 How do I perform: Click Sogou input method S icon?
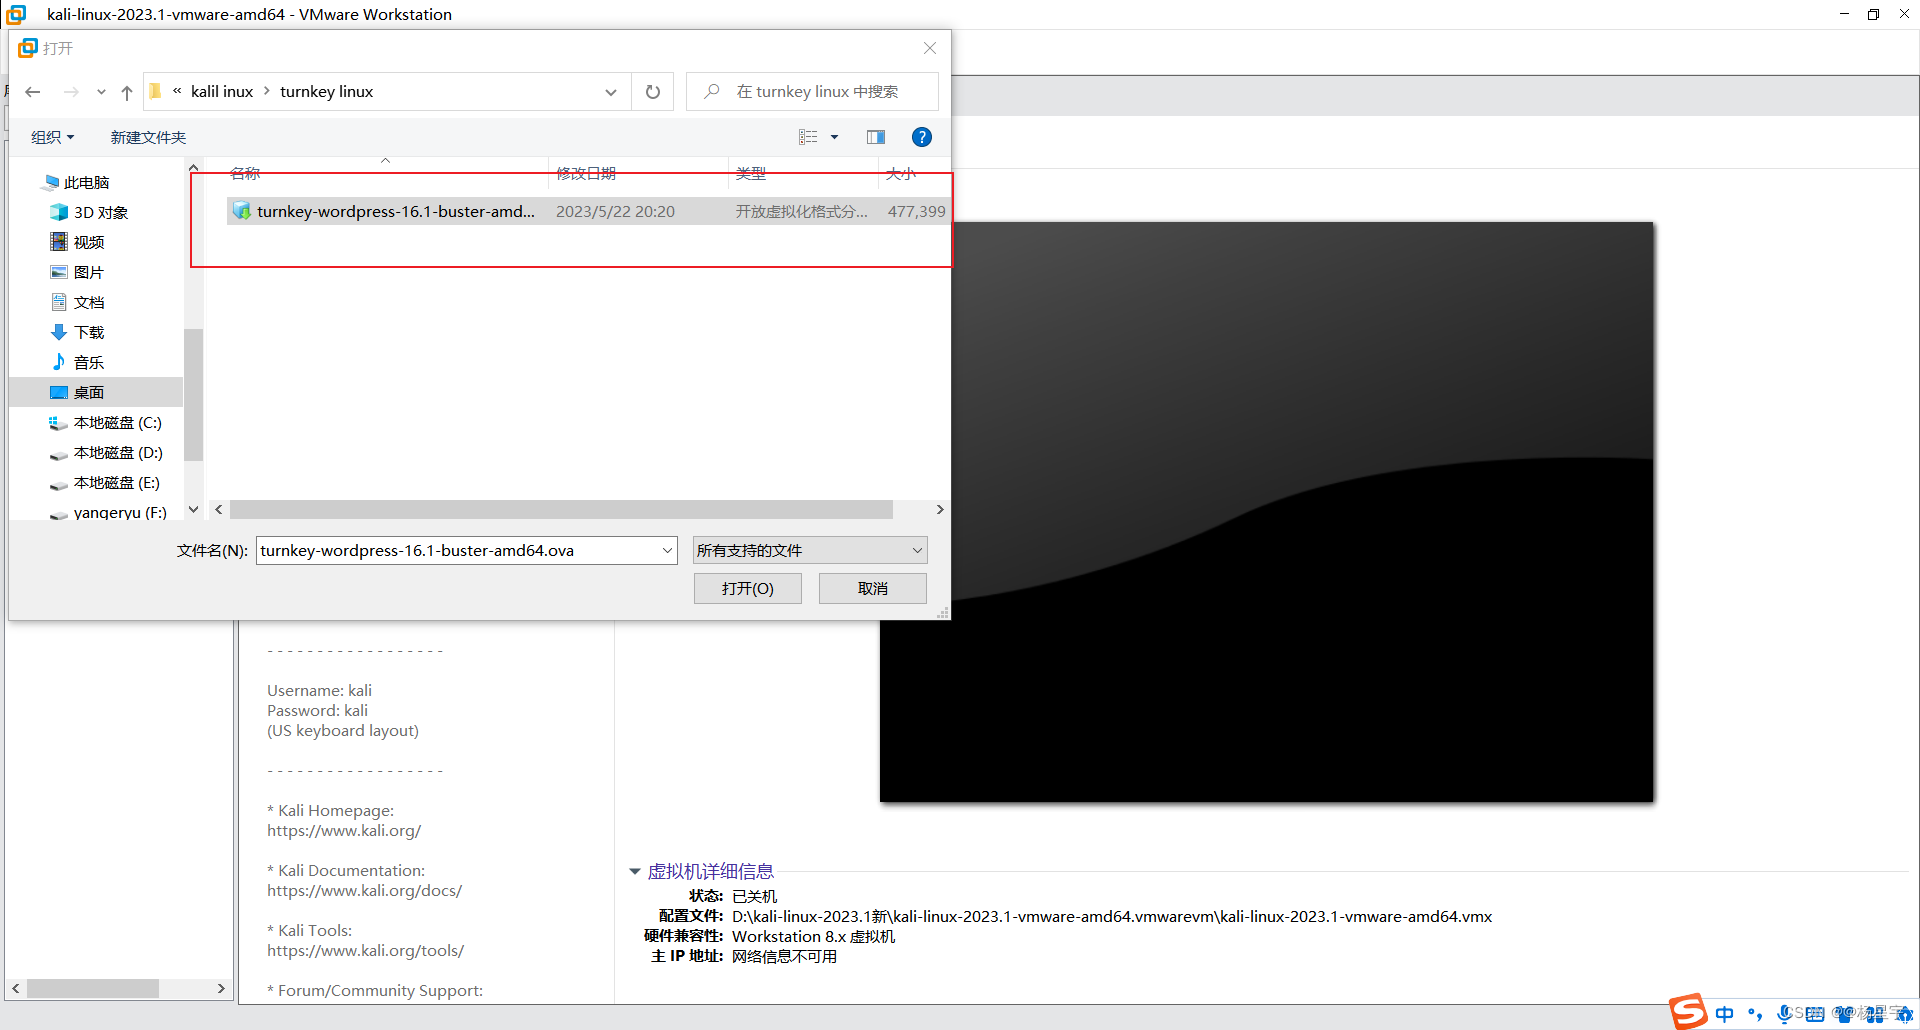pyautogui.click(x=1688, y=1012)
